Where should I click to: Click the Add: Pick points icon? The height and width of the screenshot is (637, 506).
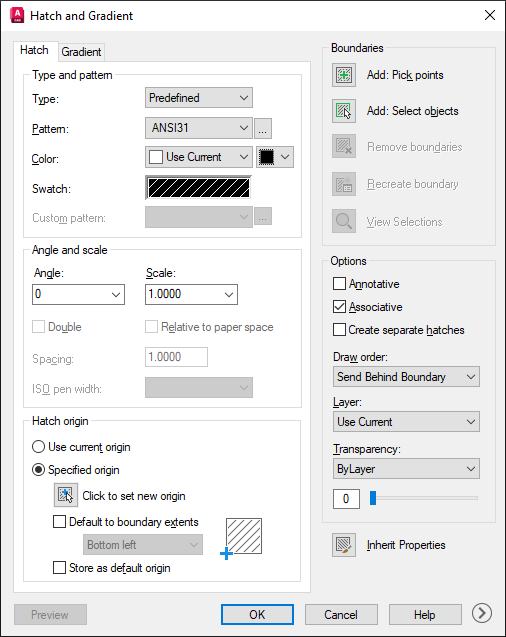344,75
